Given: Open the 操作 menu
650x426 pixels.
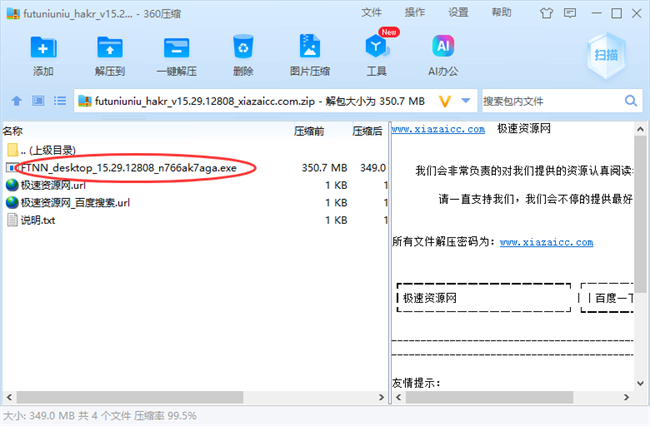Looking at the screenshot, I should 415,13.
